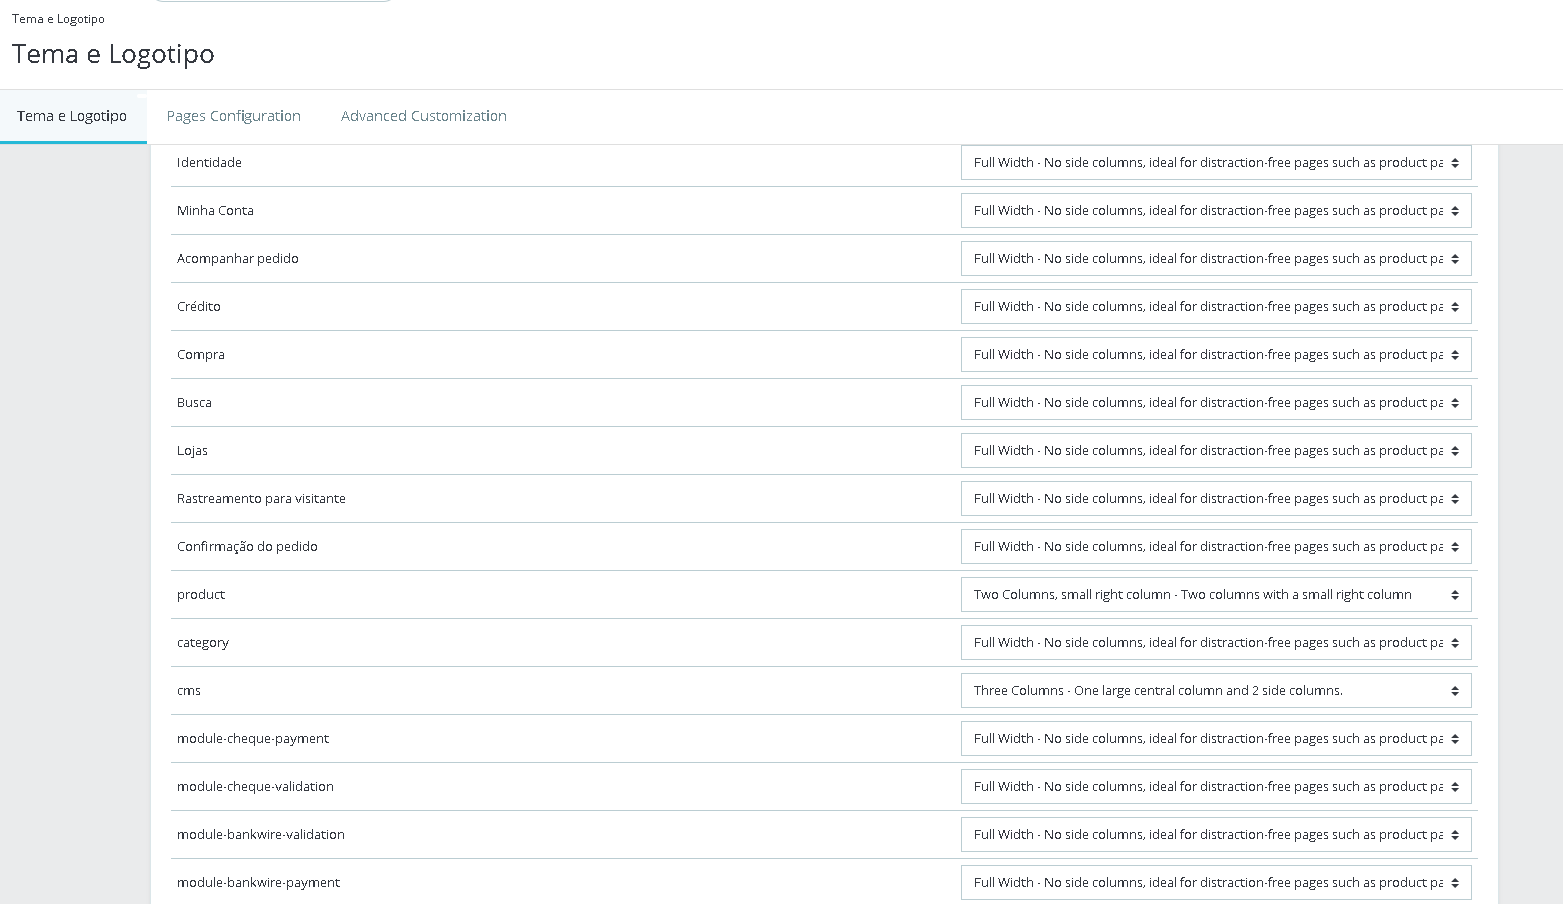
Task: Change the product page layout dropdown
Action: click(1216, 595)
